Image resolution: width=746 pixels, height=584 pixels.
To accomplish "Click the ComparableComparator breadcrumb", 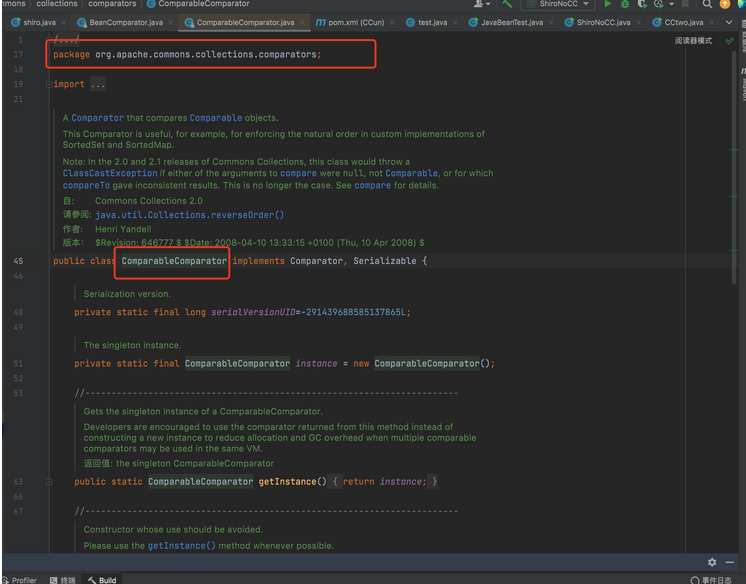I will (198, 4).
